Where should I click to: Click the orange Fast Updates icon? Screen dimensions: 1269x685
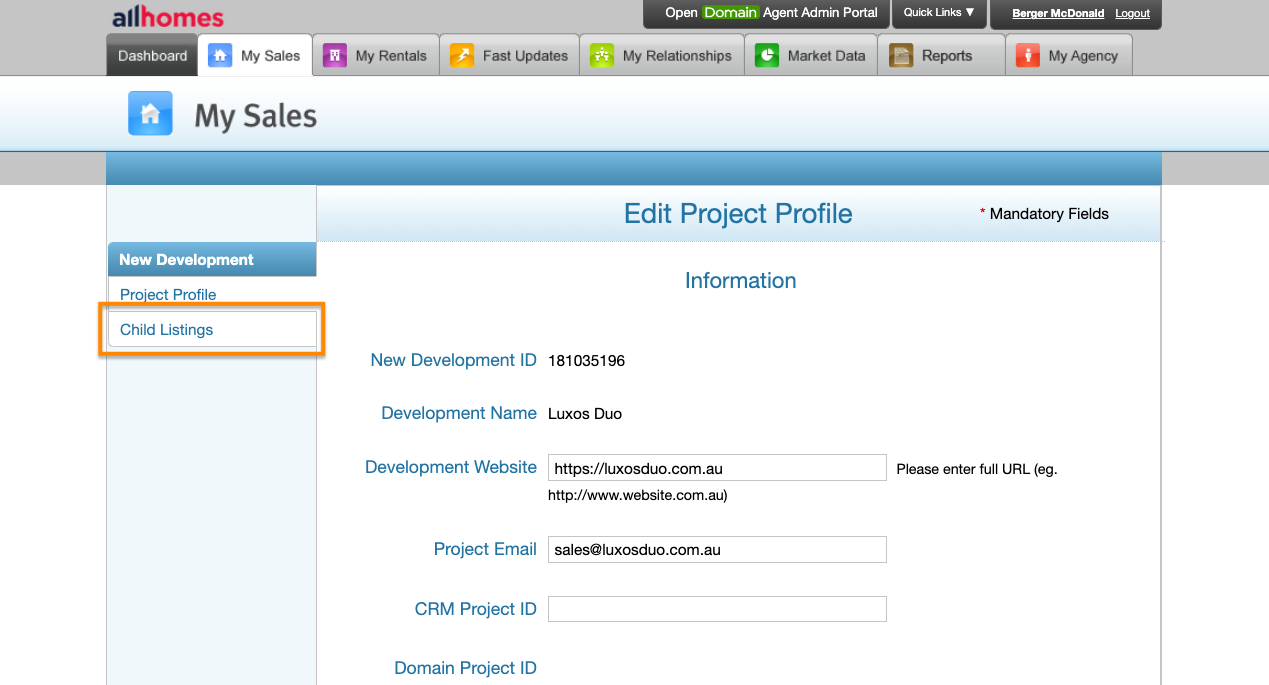461,56
